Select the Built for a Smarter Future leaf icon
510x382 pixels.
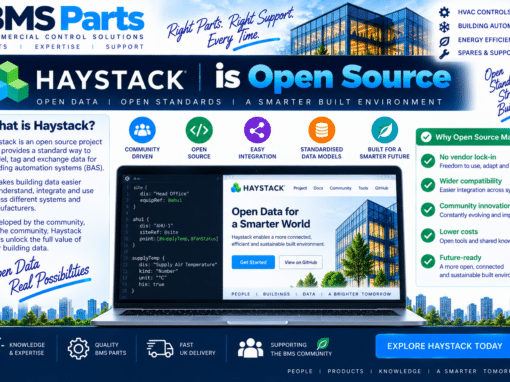(x=384, y=130)
